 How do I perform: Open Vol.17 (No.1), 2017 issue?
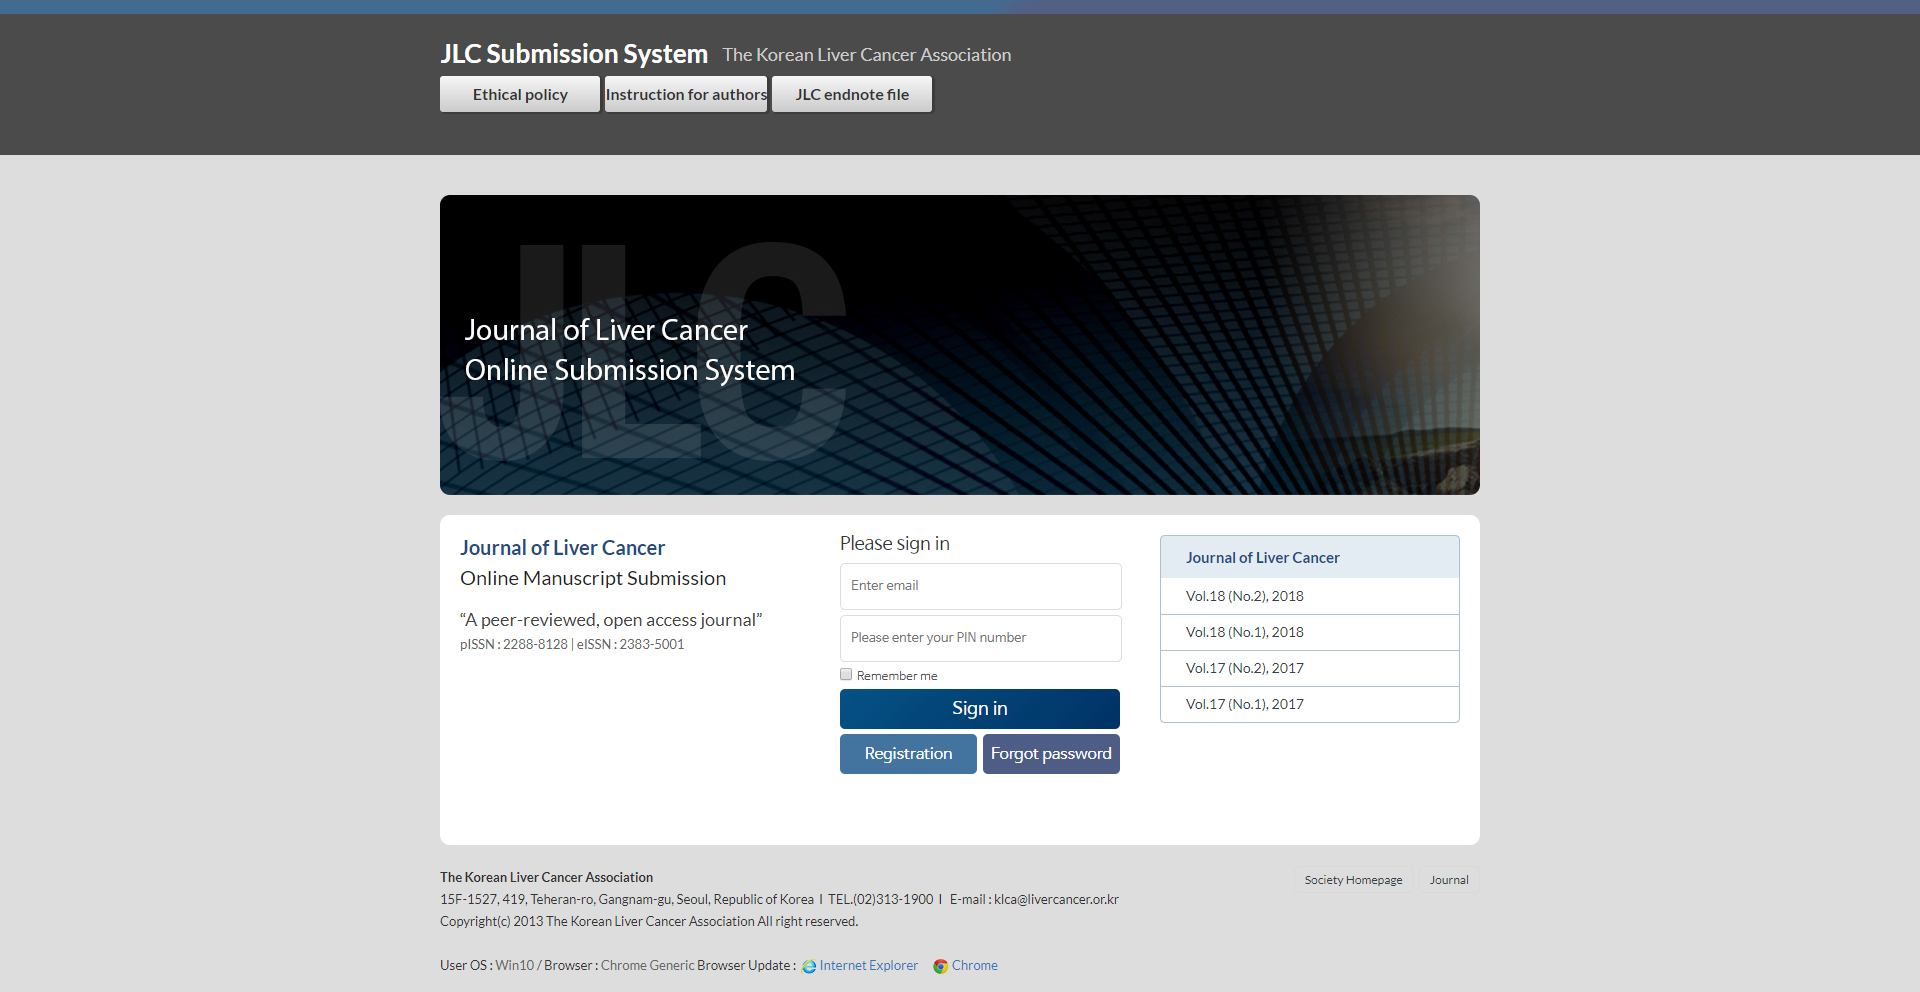1244,704
